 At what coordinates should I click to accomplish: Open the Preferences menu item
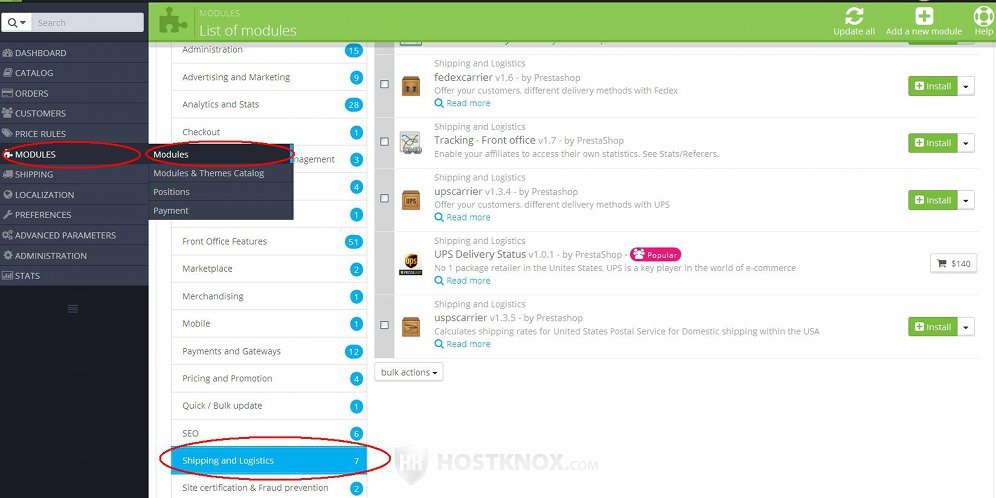click(x=74, y=215)
